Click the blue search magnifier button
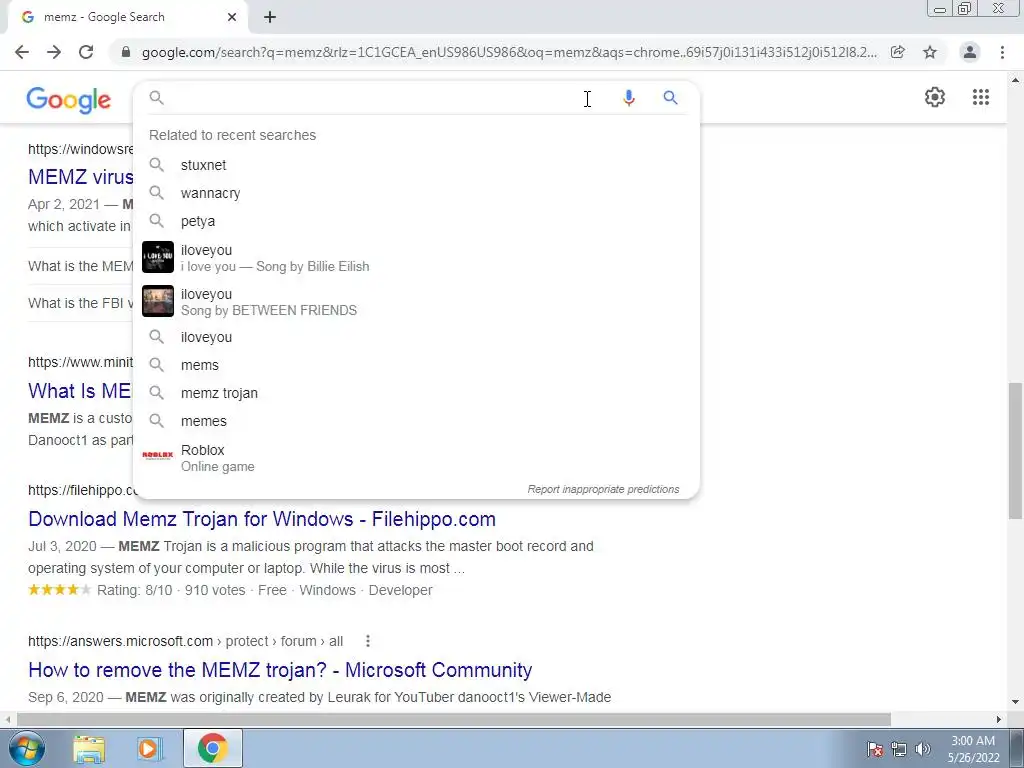 [x=670, y=98]
